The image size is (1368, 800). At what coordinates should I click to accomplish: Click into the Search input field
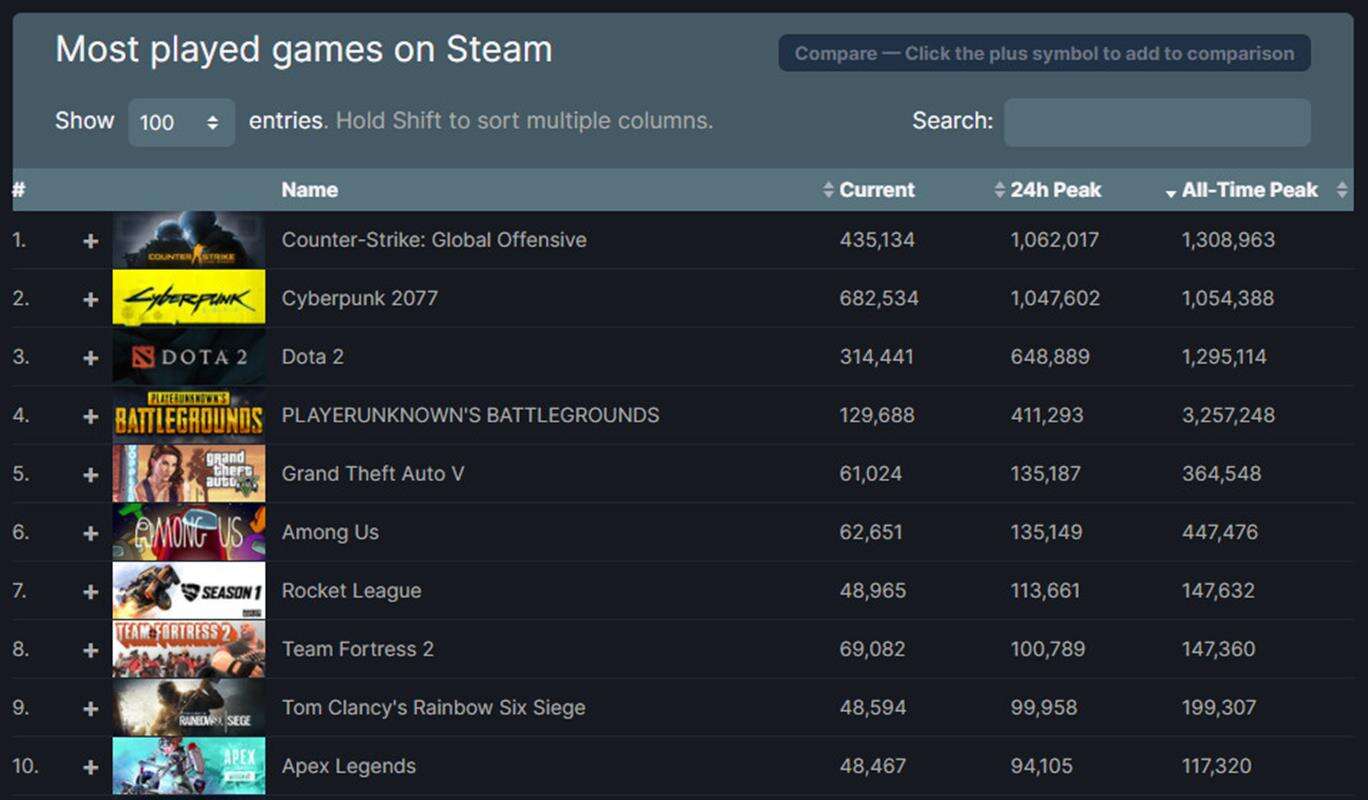click(1156, 122)
